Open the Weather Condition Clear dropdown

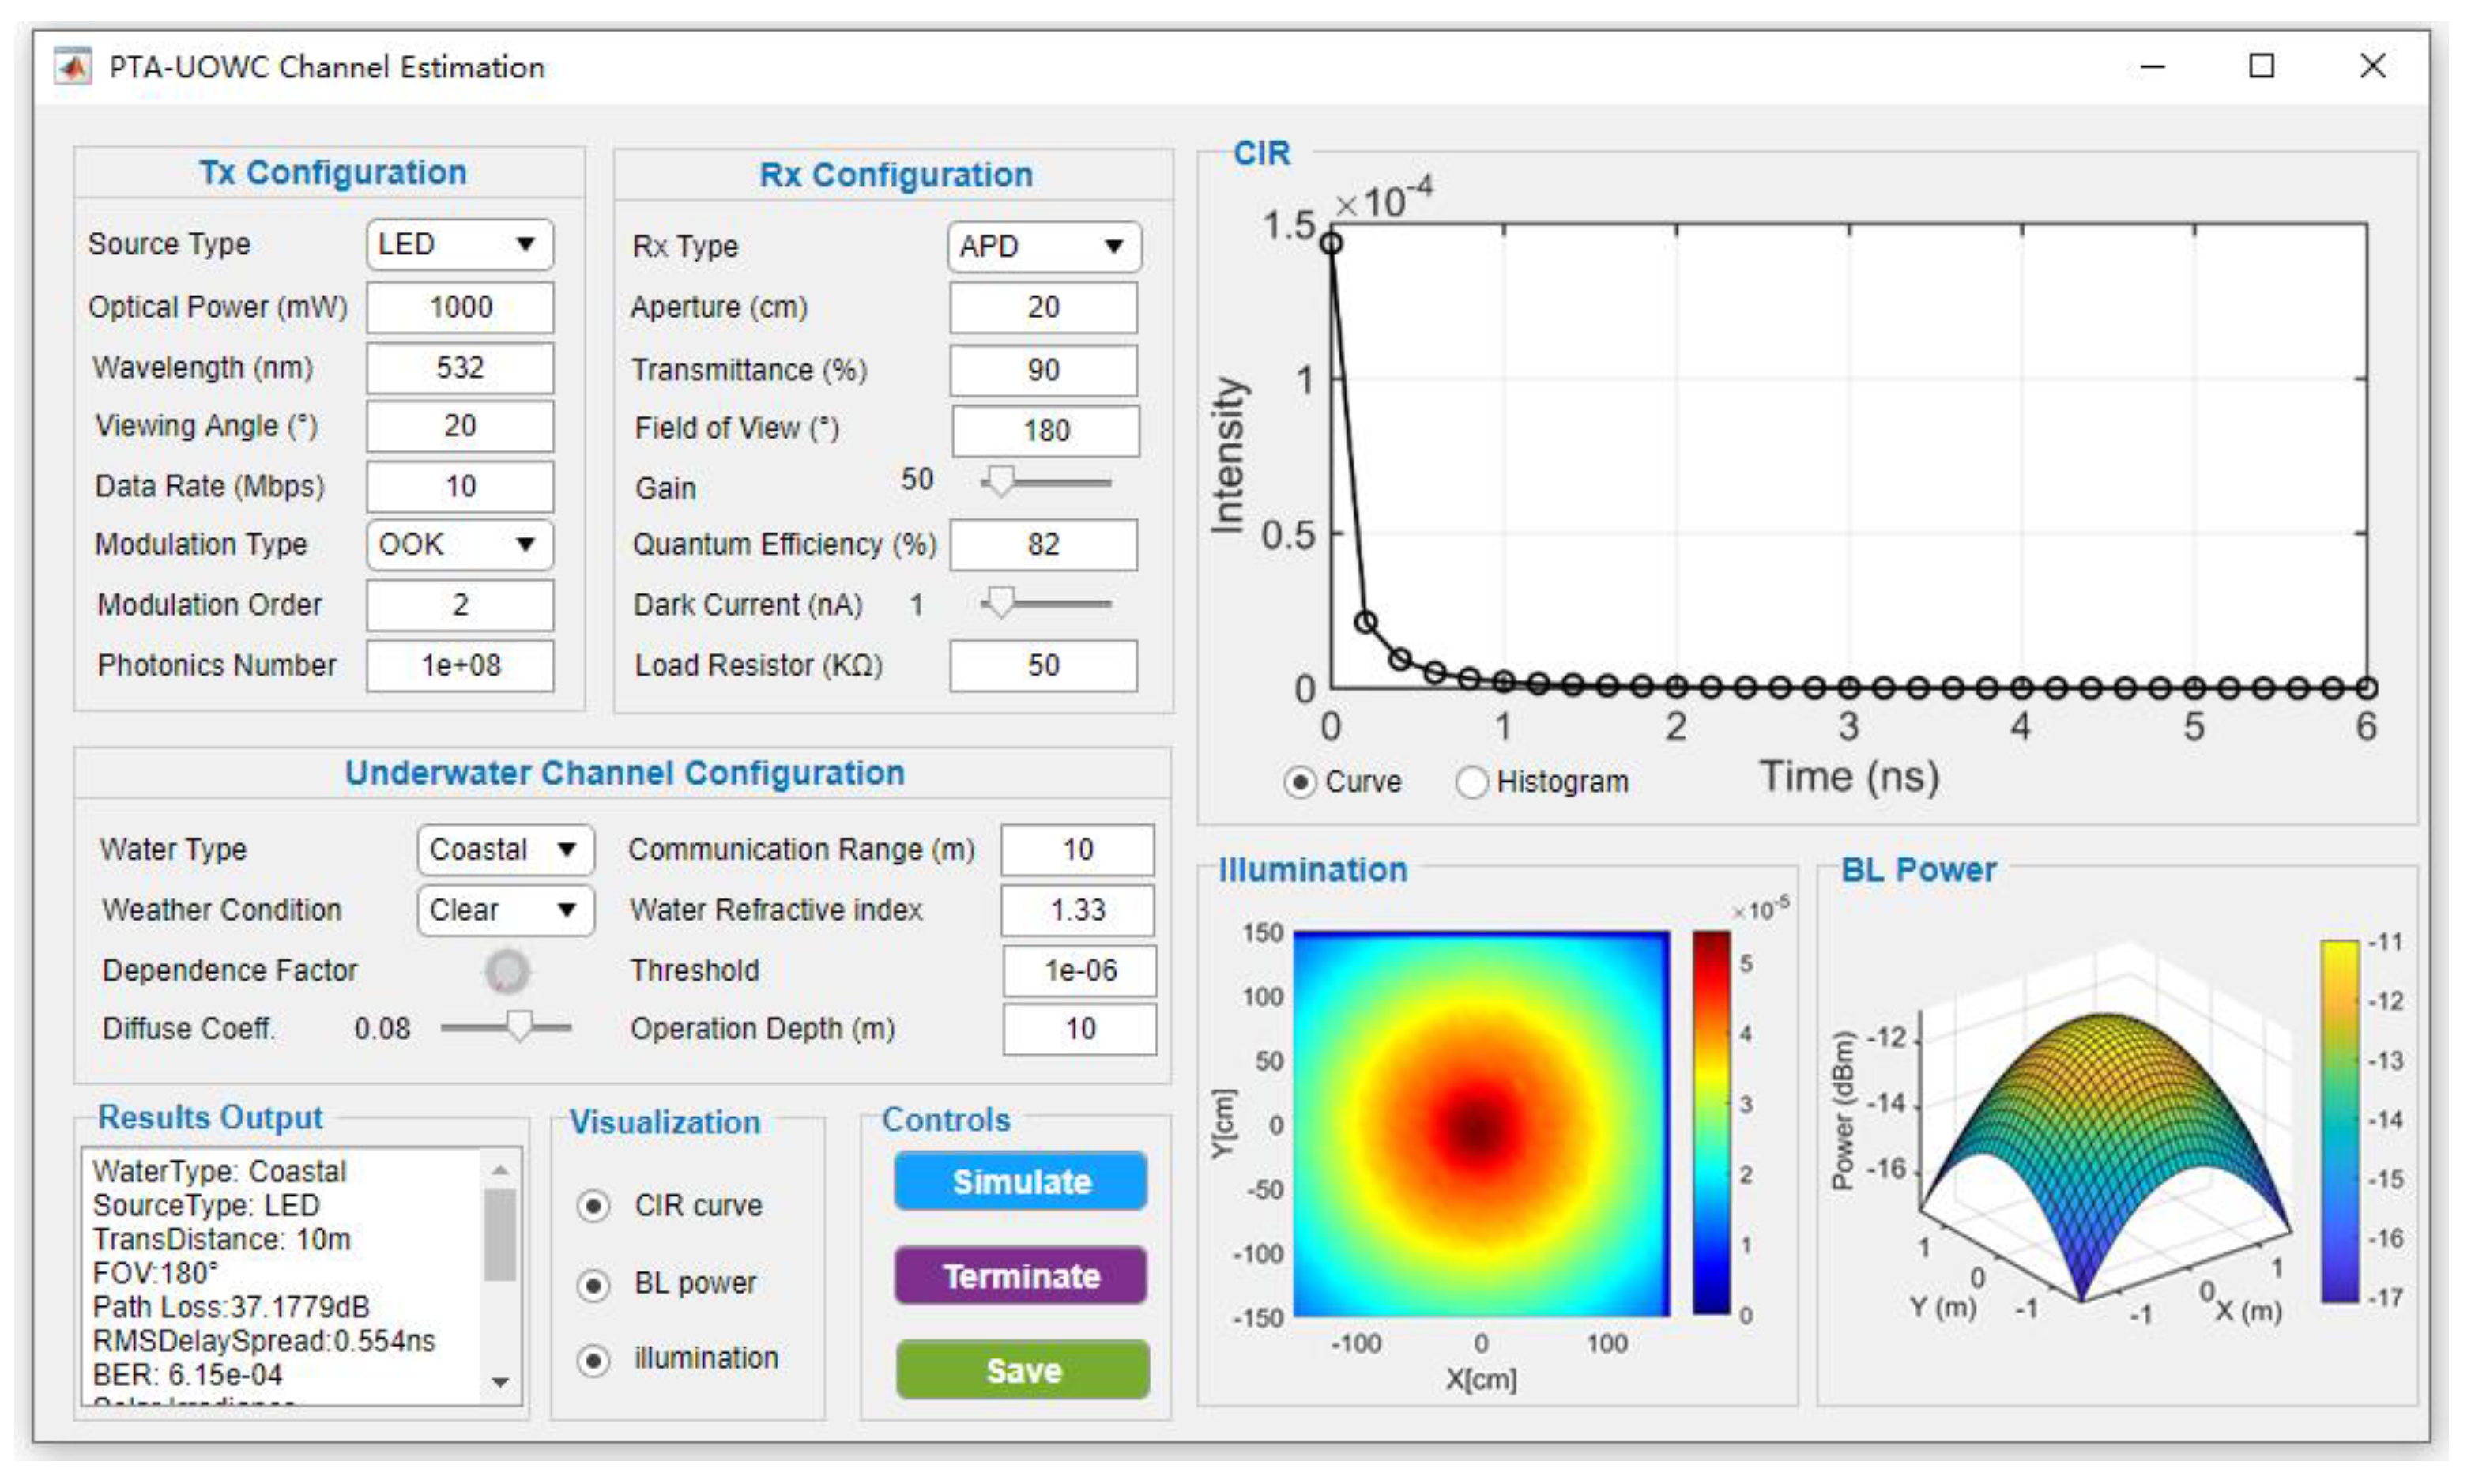tap(505, 910)
